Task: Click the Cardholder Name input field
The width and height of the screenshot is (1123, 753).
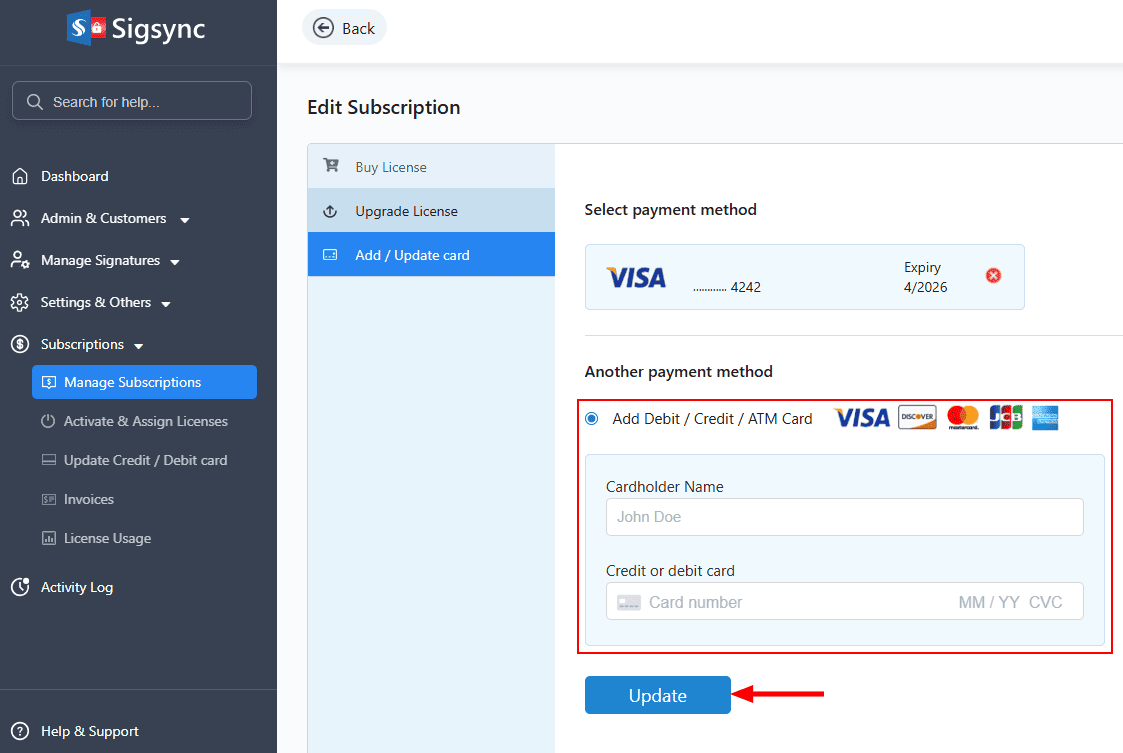Action: 844,517
